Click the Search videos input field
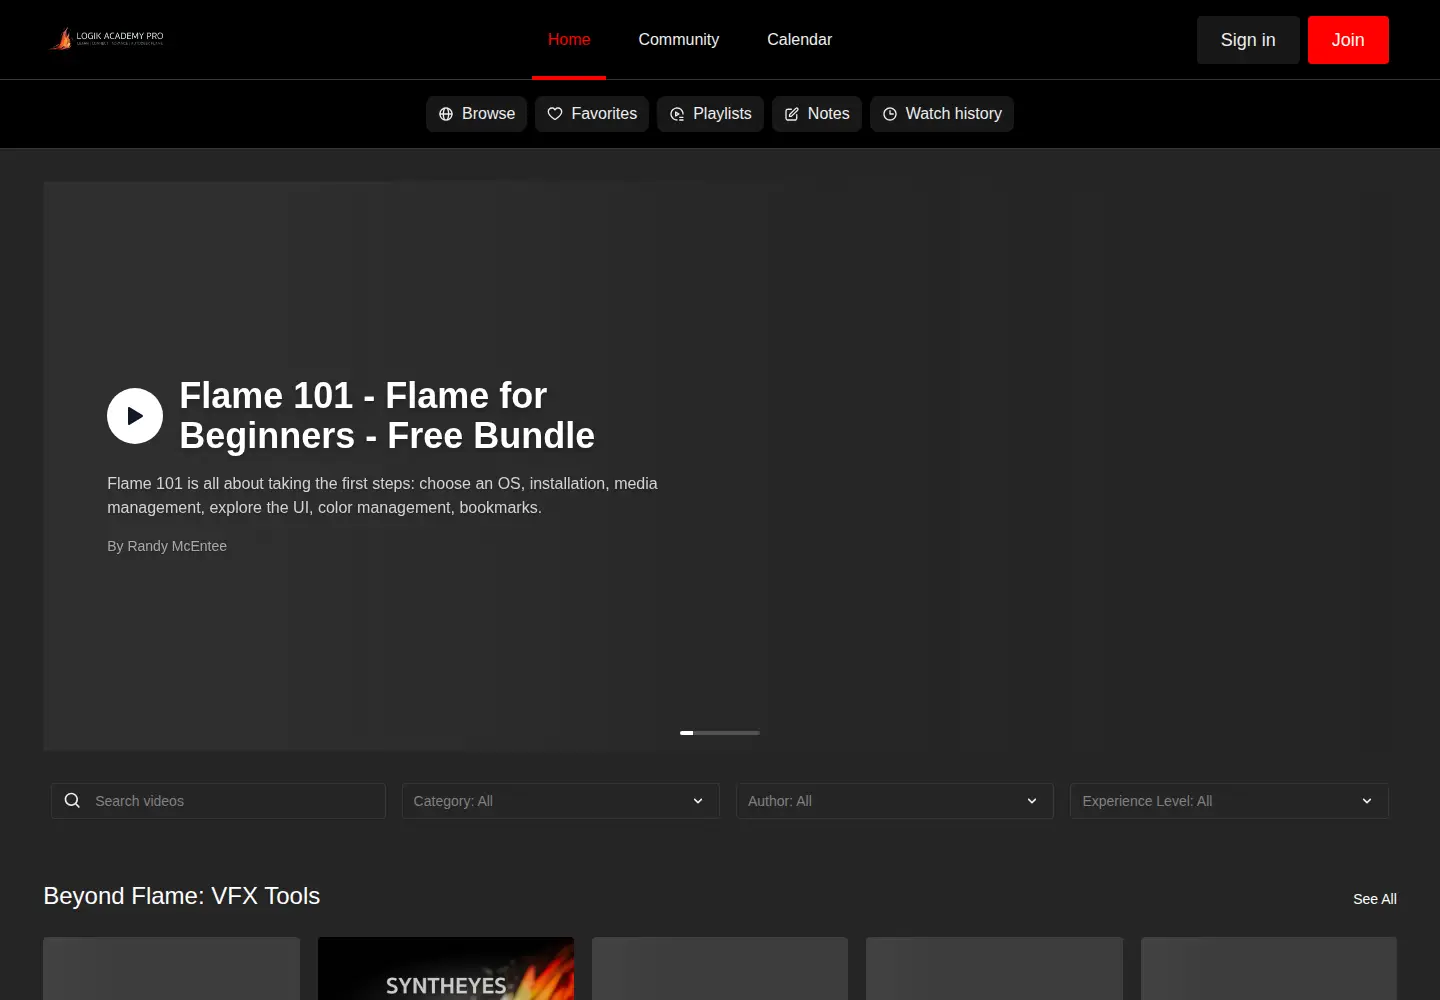 pyautogui.click(x=218, y=801)
